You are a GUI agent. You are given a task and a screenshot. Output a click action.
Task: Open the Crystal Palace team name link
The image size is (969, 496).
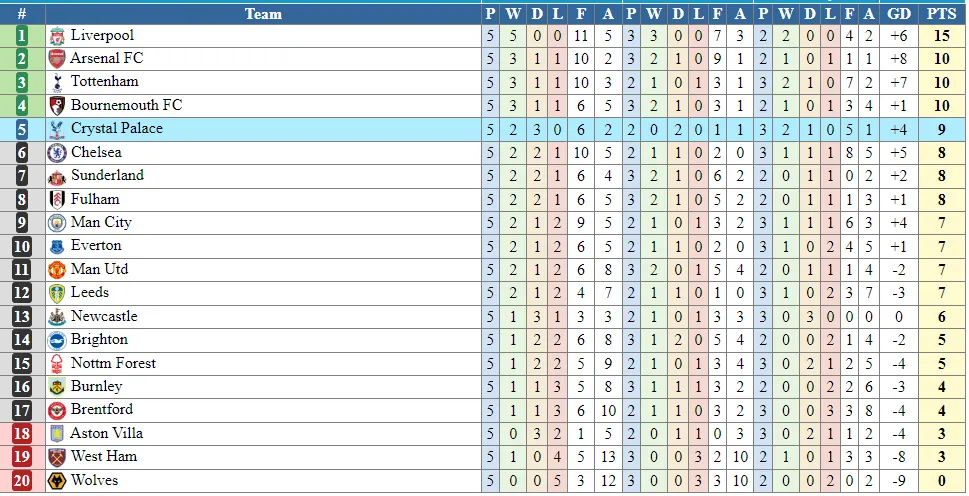click(x=116, y=129)
